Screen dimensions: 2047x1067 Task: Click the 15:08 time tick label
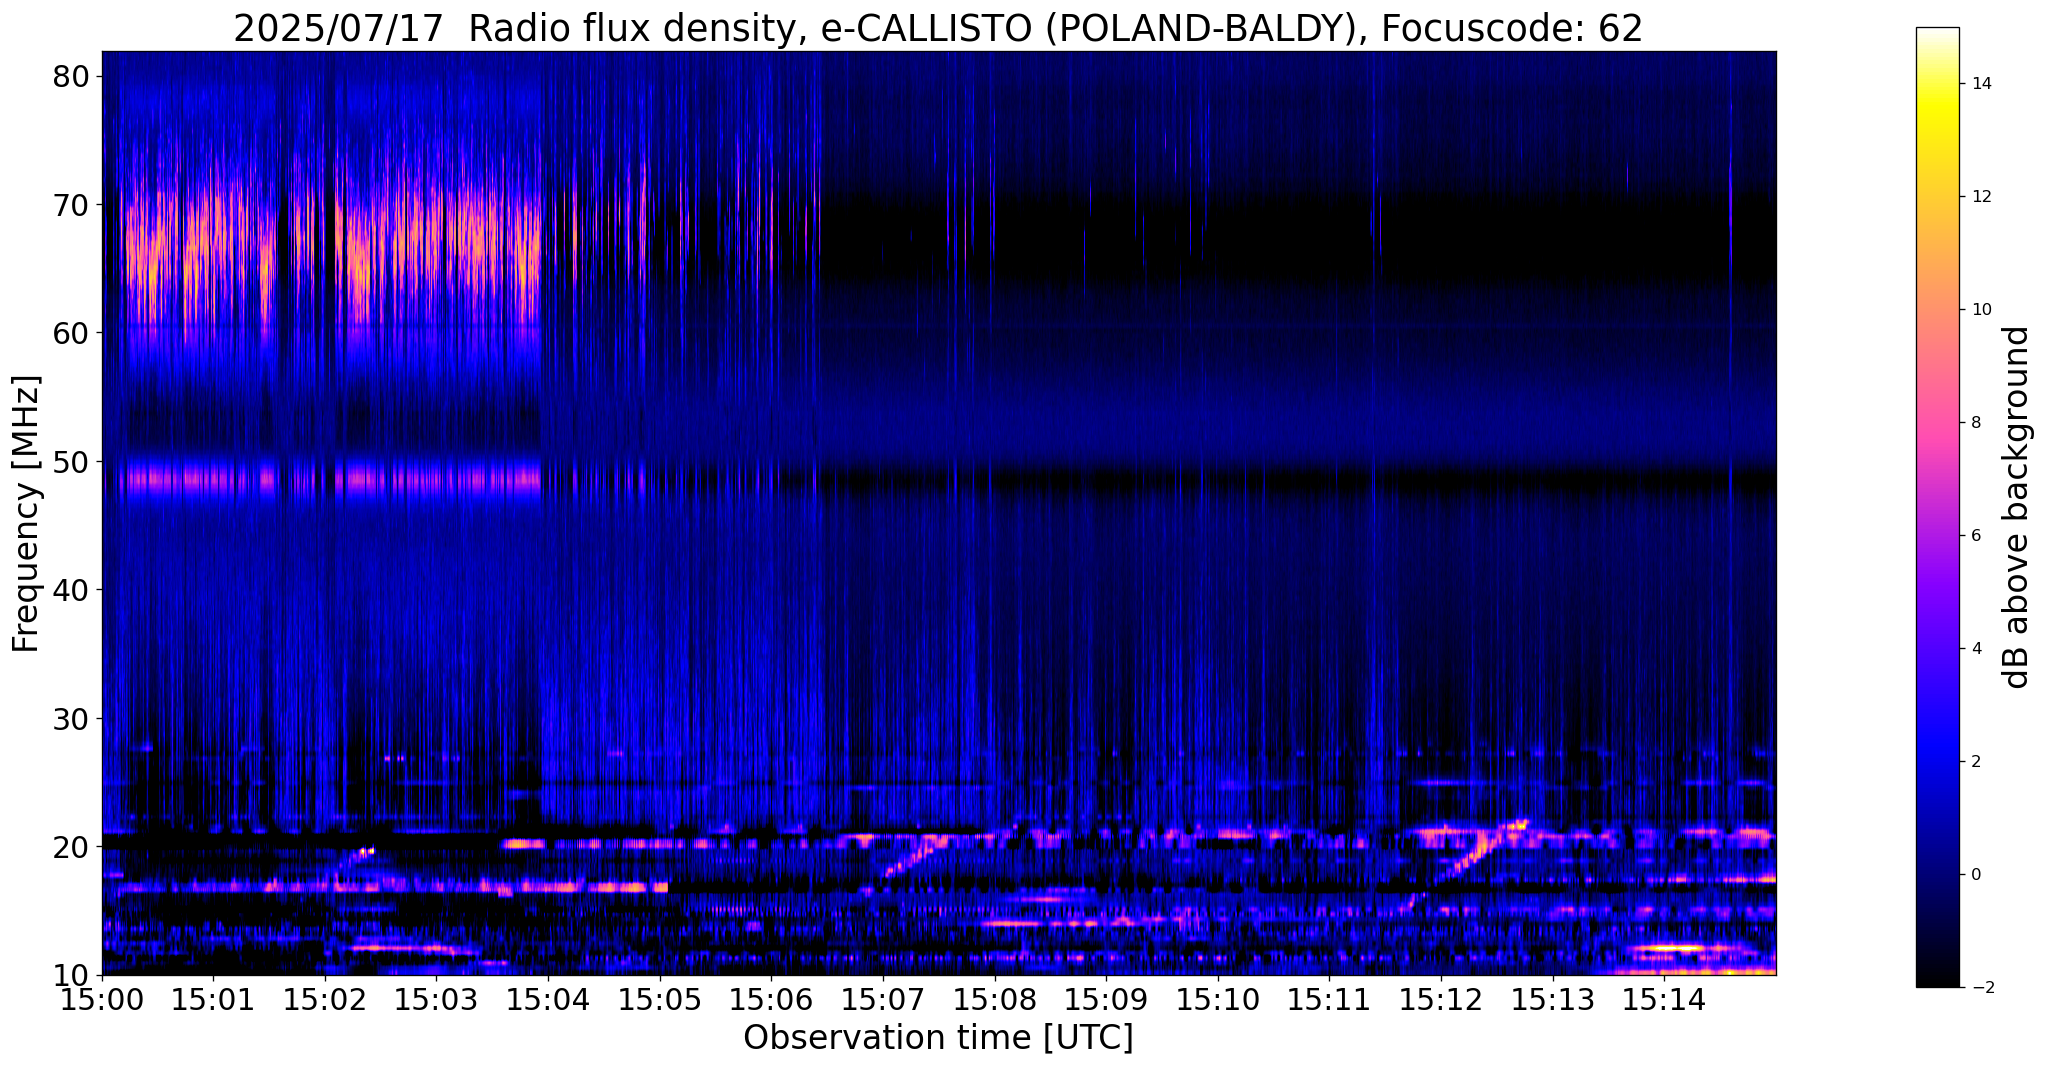coord(994,1001)
